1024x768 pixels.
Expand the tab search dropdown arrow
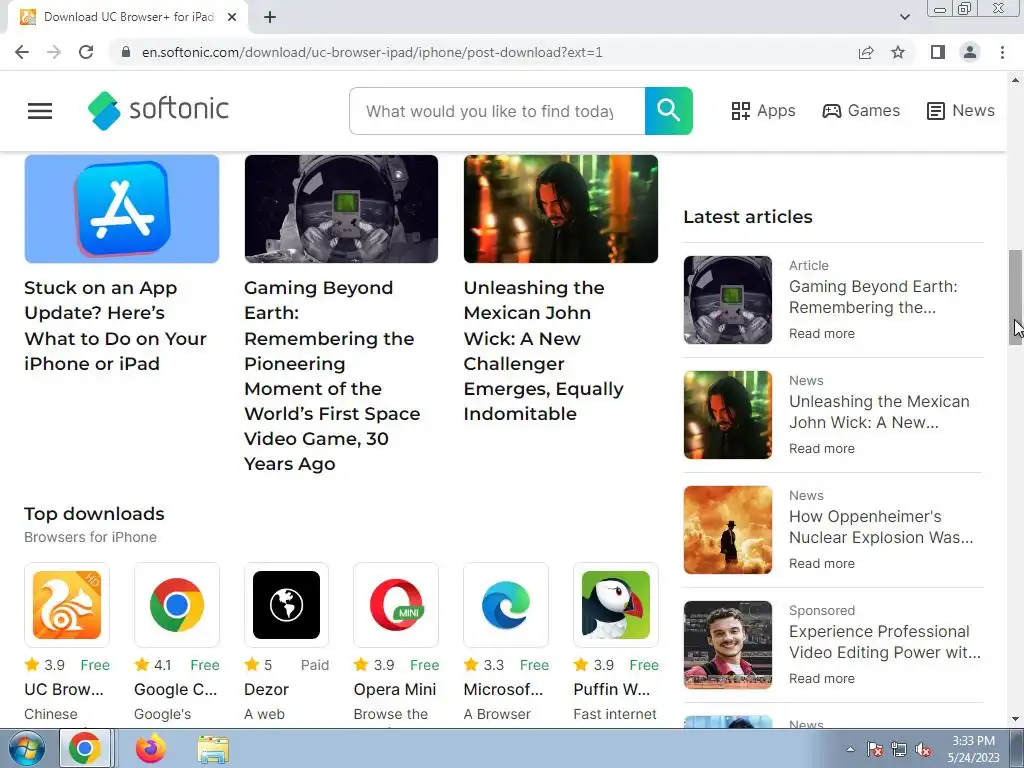[904, 17]
